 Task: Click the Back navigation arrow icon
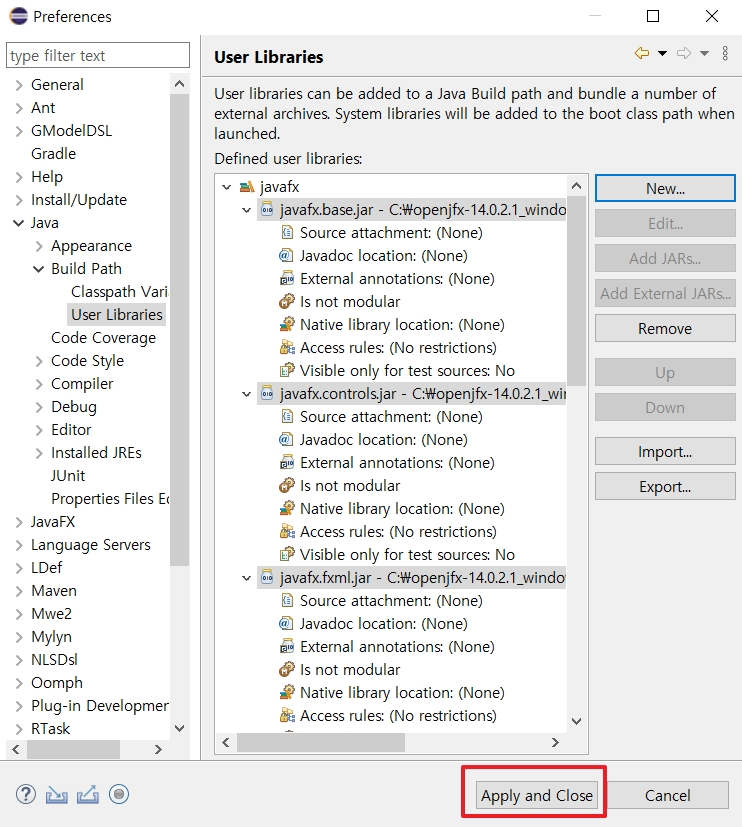coord(642,53)
